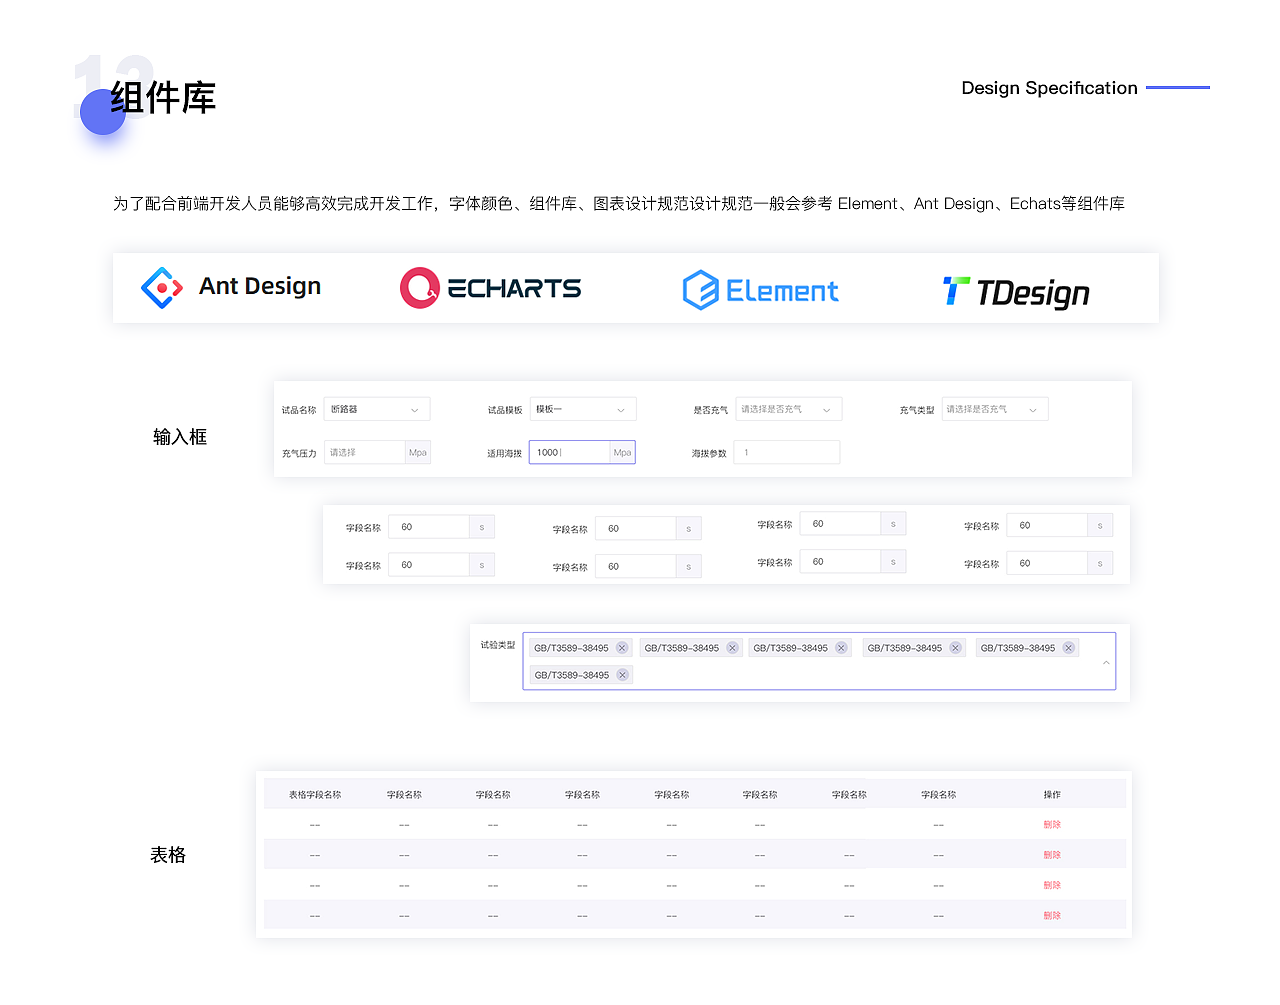Remove the second-row GB/T3589-38495 tag × icon

point(622,674)
